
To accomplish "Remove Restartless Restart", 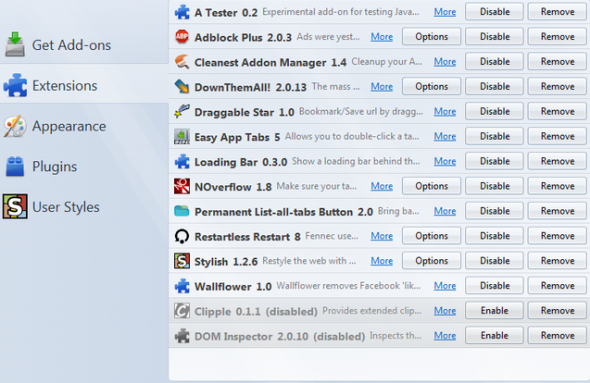I will coord(557,236).
